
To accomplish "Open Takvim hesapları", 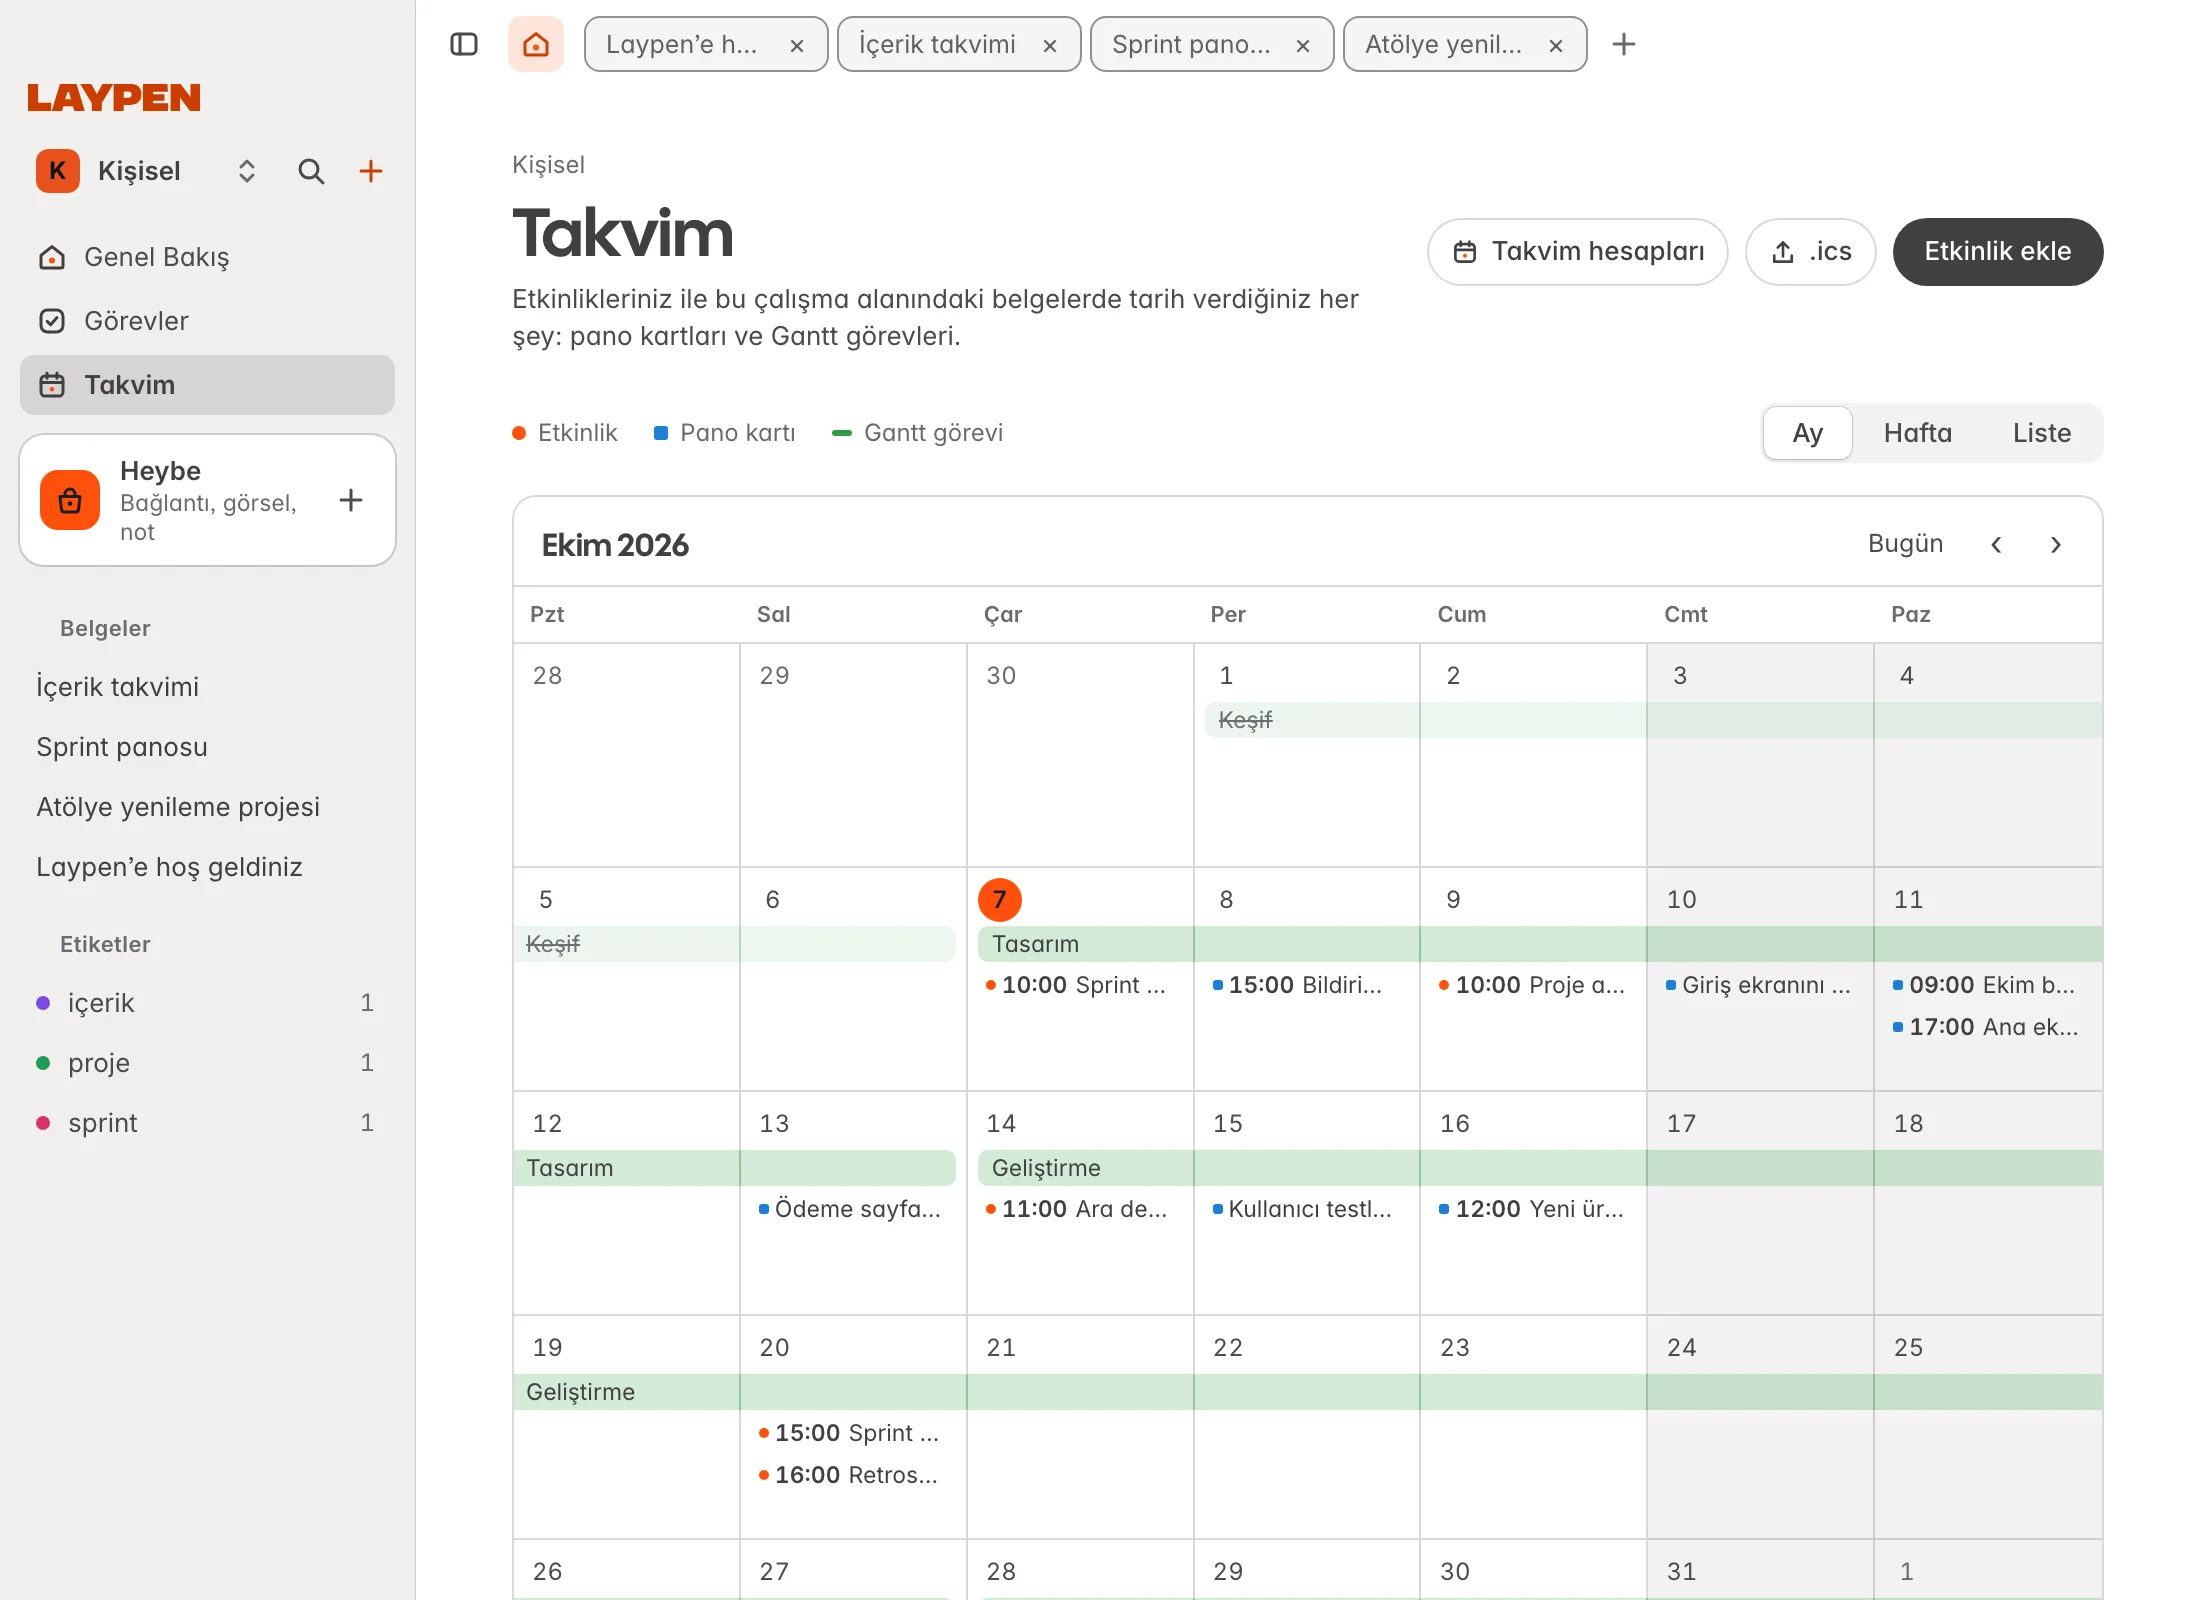I will click(x=1577, y=252).
